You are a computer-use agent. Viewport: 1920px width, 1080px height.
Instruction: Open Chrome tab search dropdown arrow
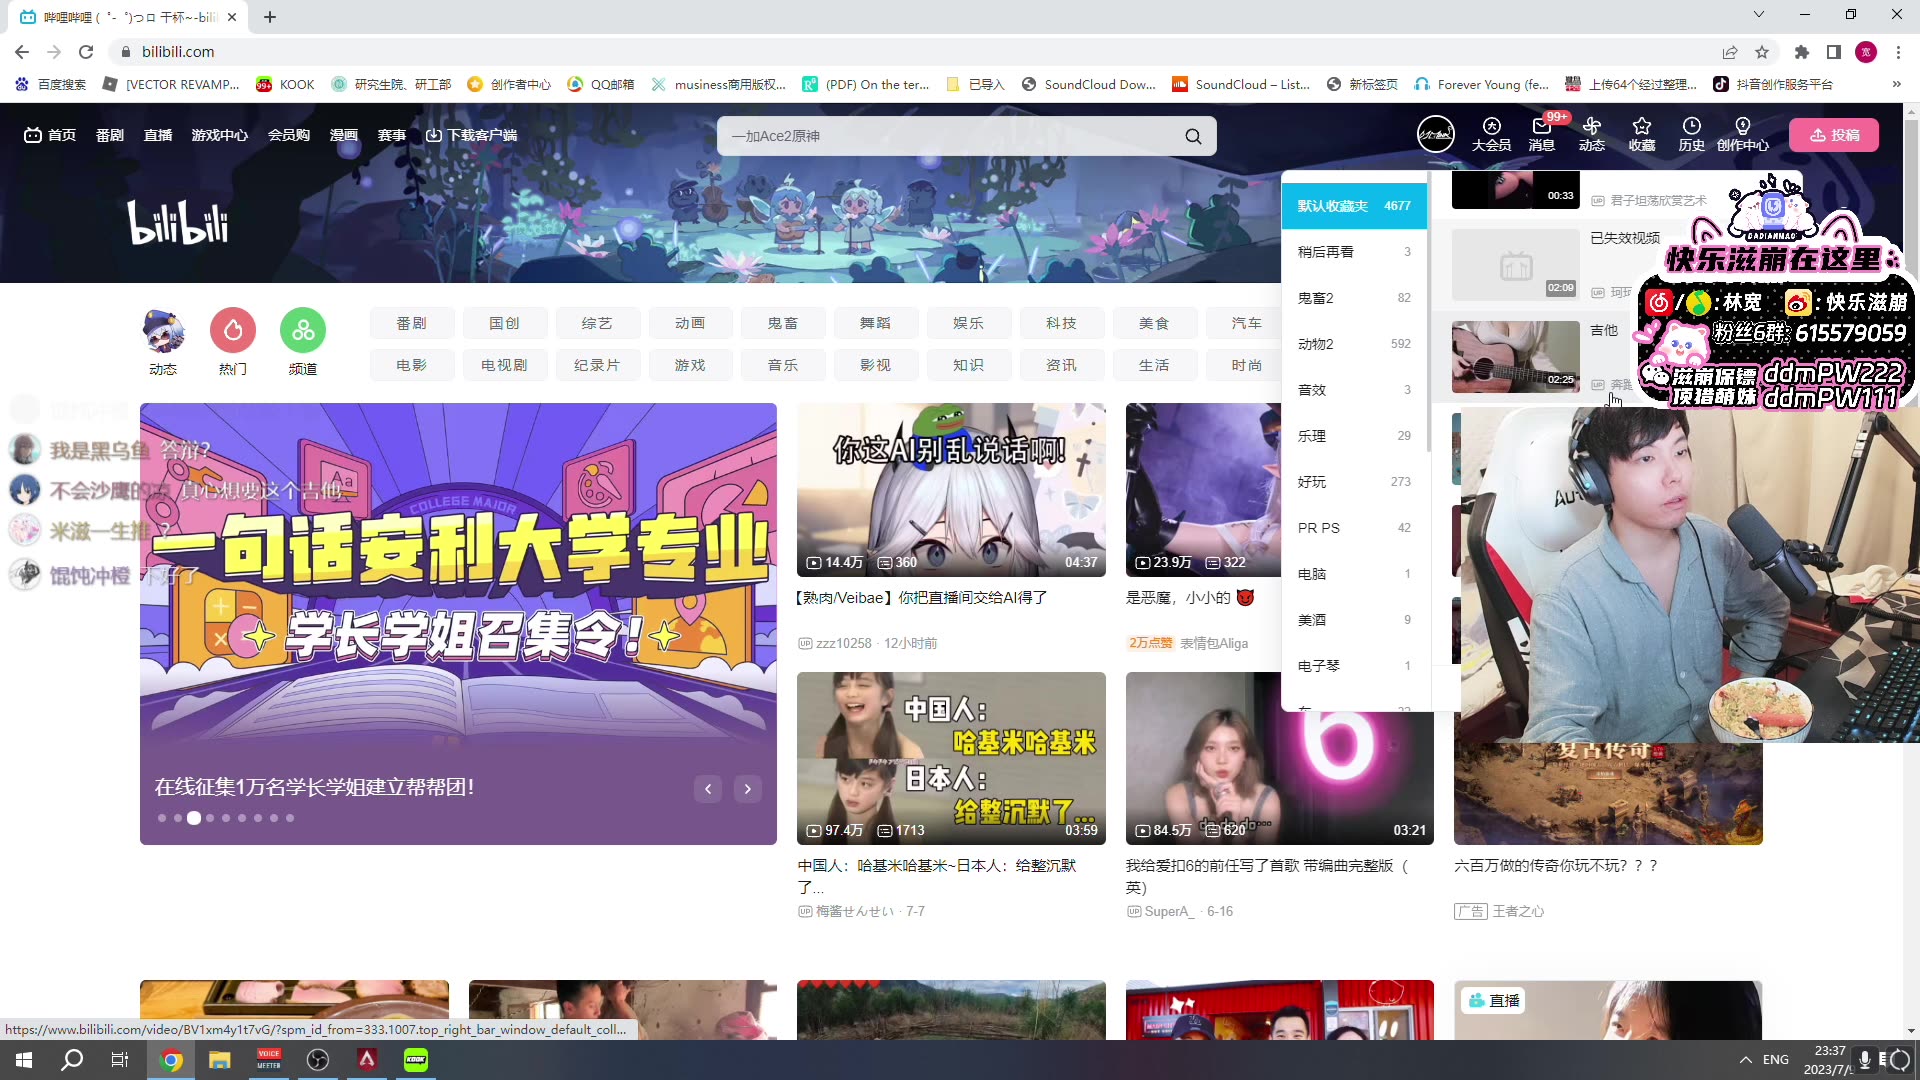tap(1758, 14)
